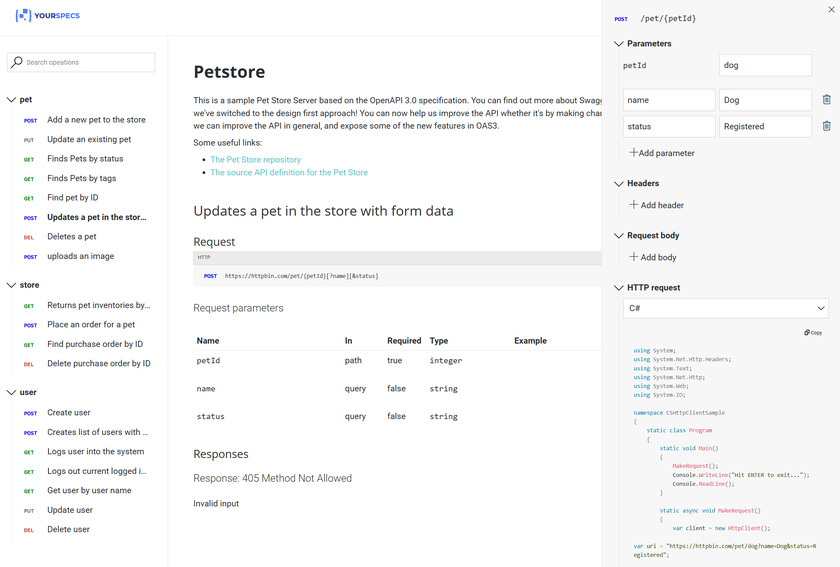Open the C# language dropdown
840x567 pixels.
coord(725,308)
